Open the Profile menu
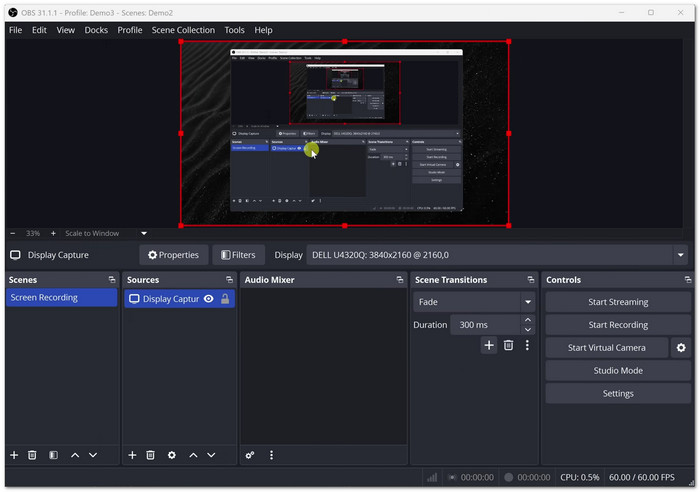The width and height of the screenshot is (700, 492). coord(130,30)
